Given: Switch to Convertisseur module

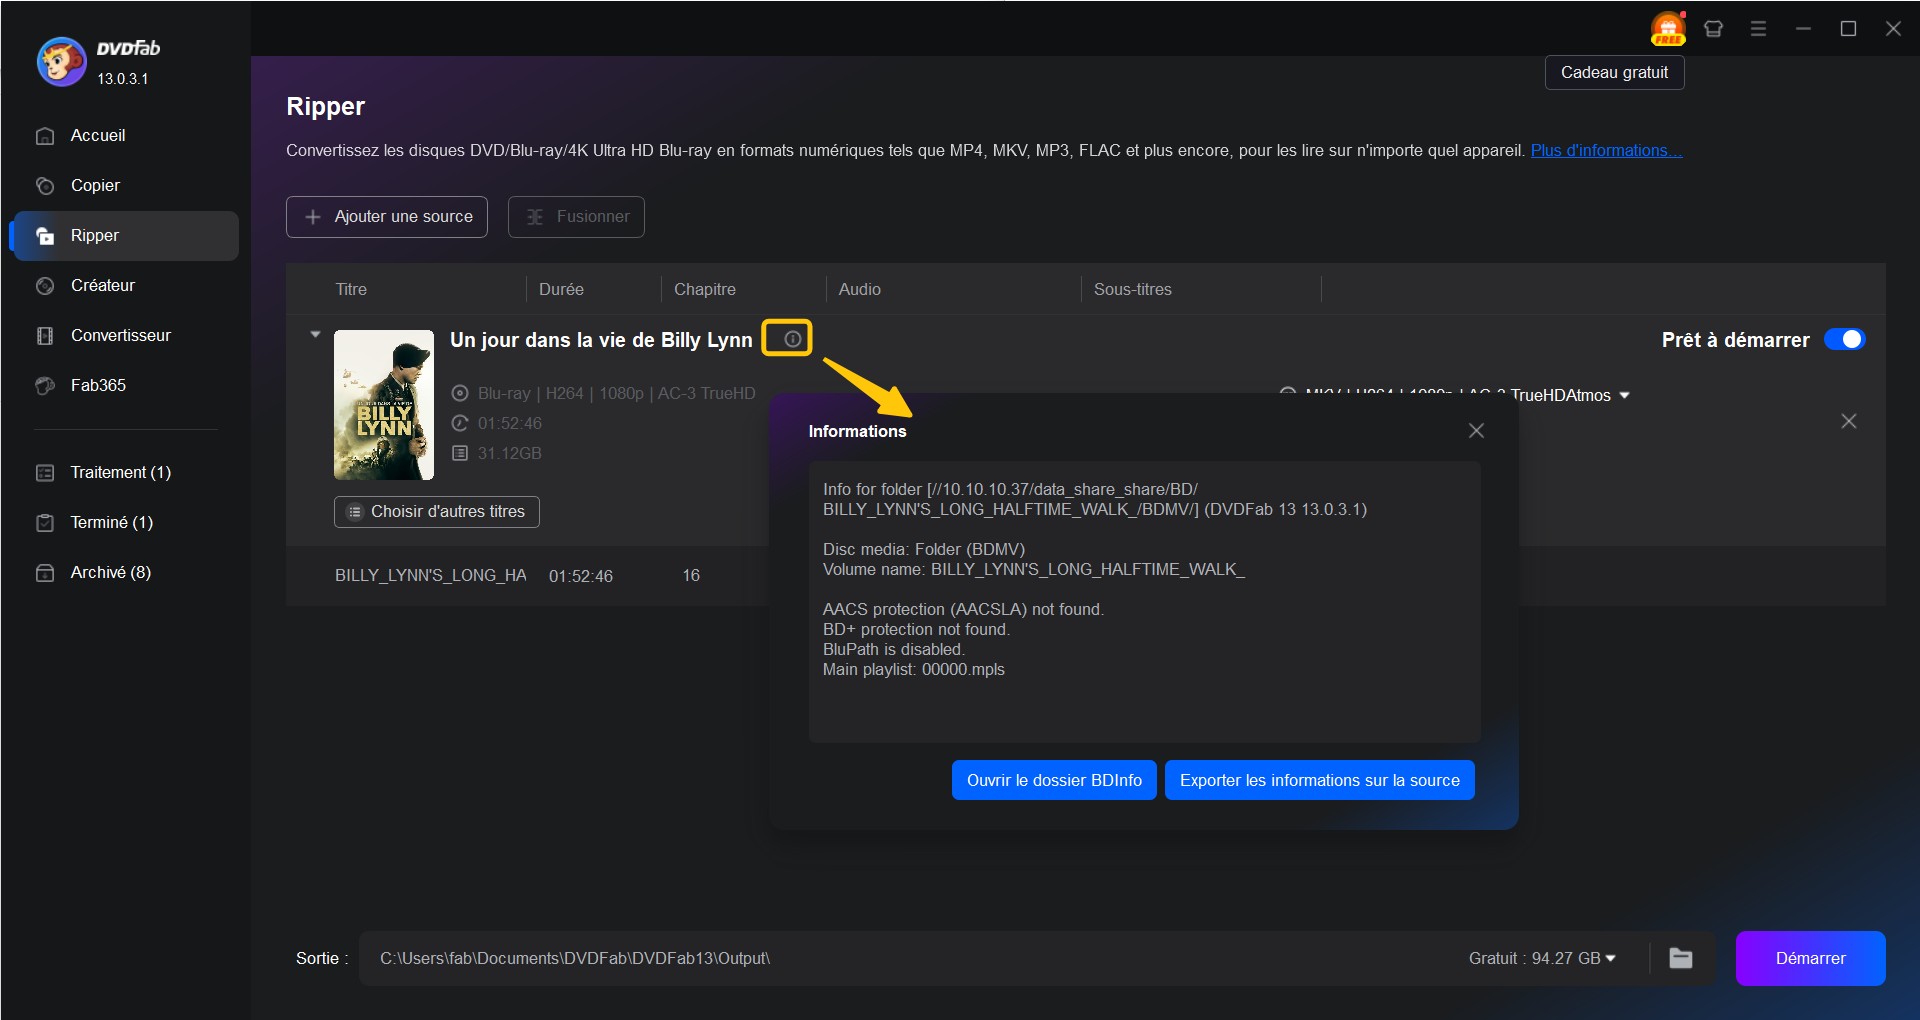Looking at the screenshot, I should pos(124,335).
